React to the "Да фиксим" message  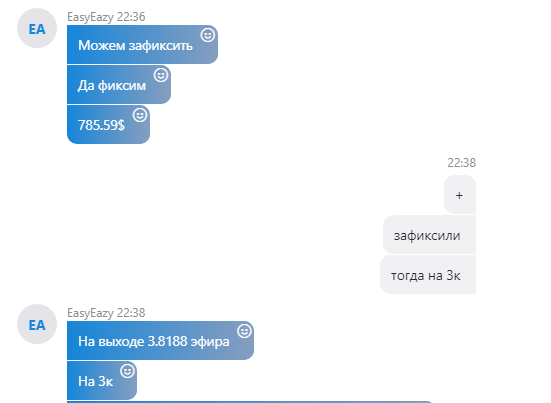tap(161, 75)
